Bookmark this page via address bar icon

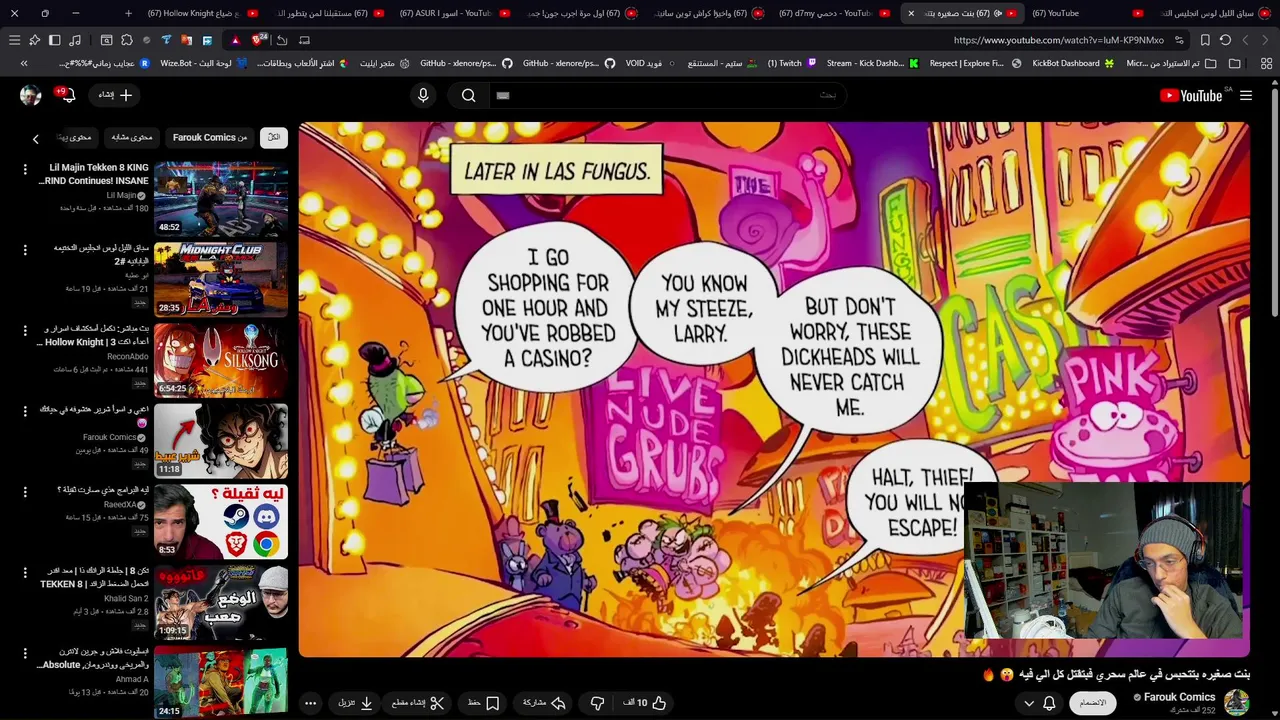tap(1205, 40)
